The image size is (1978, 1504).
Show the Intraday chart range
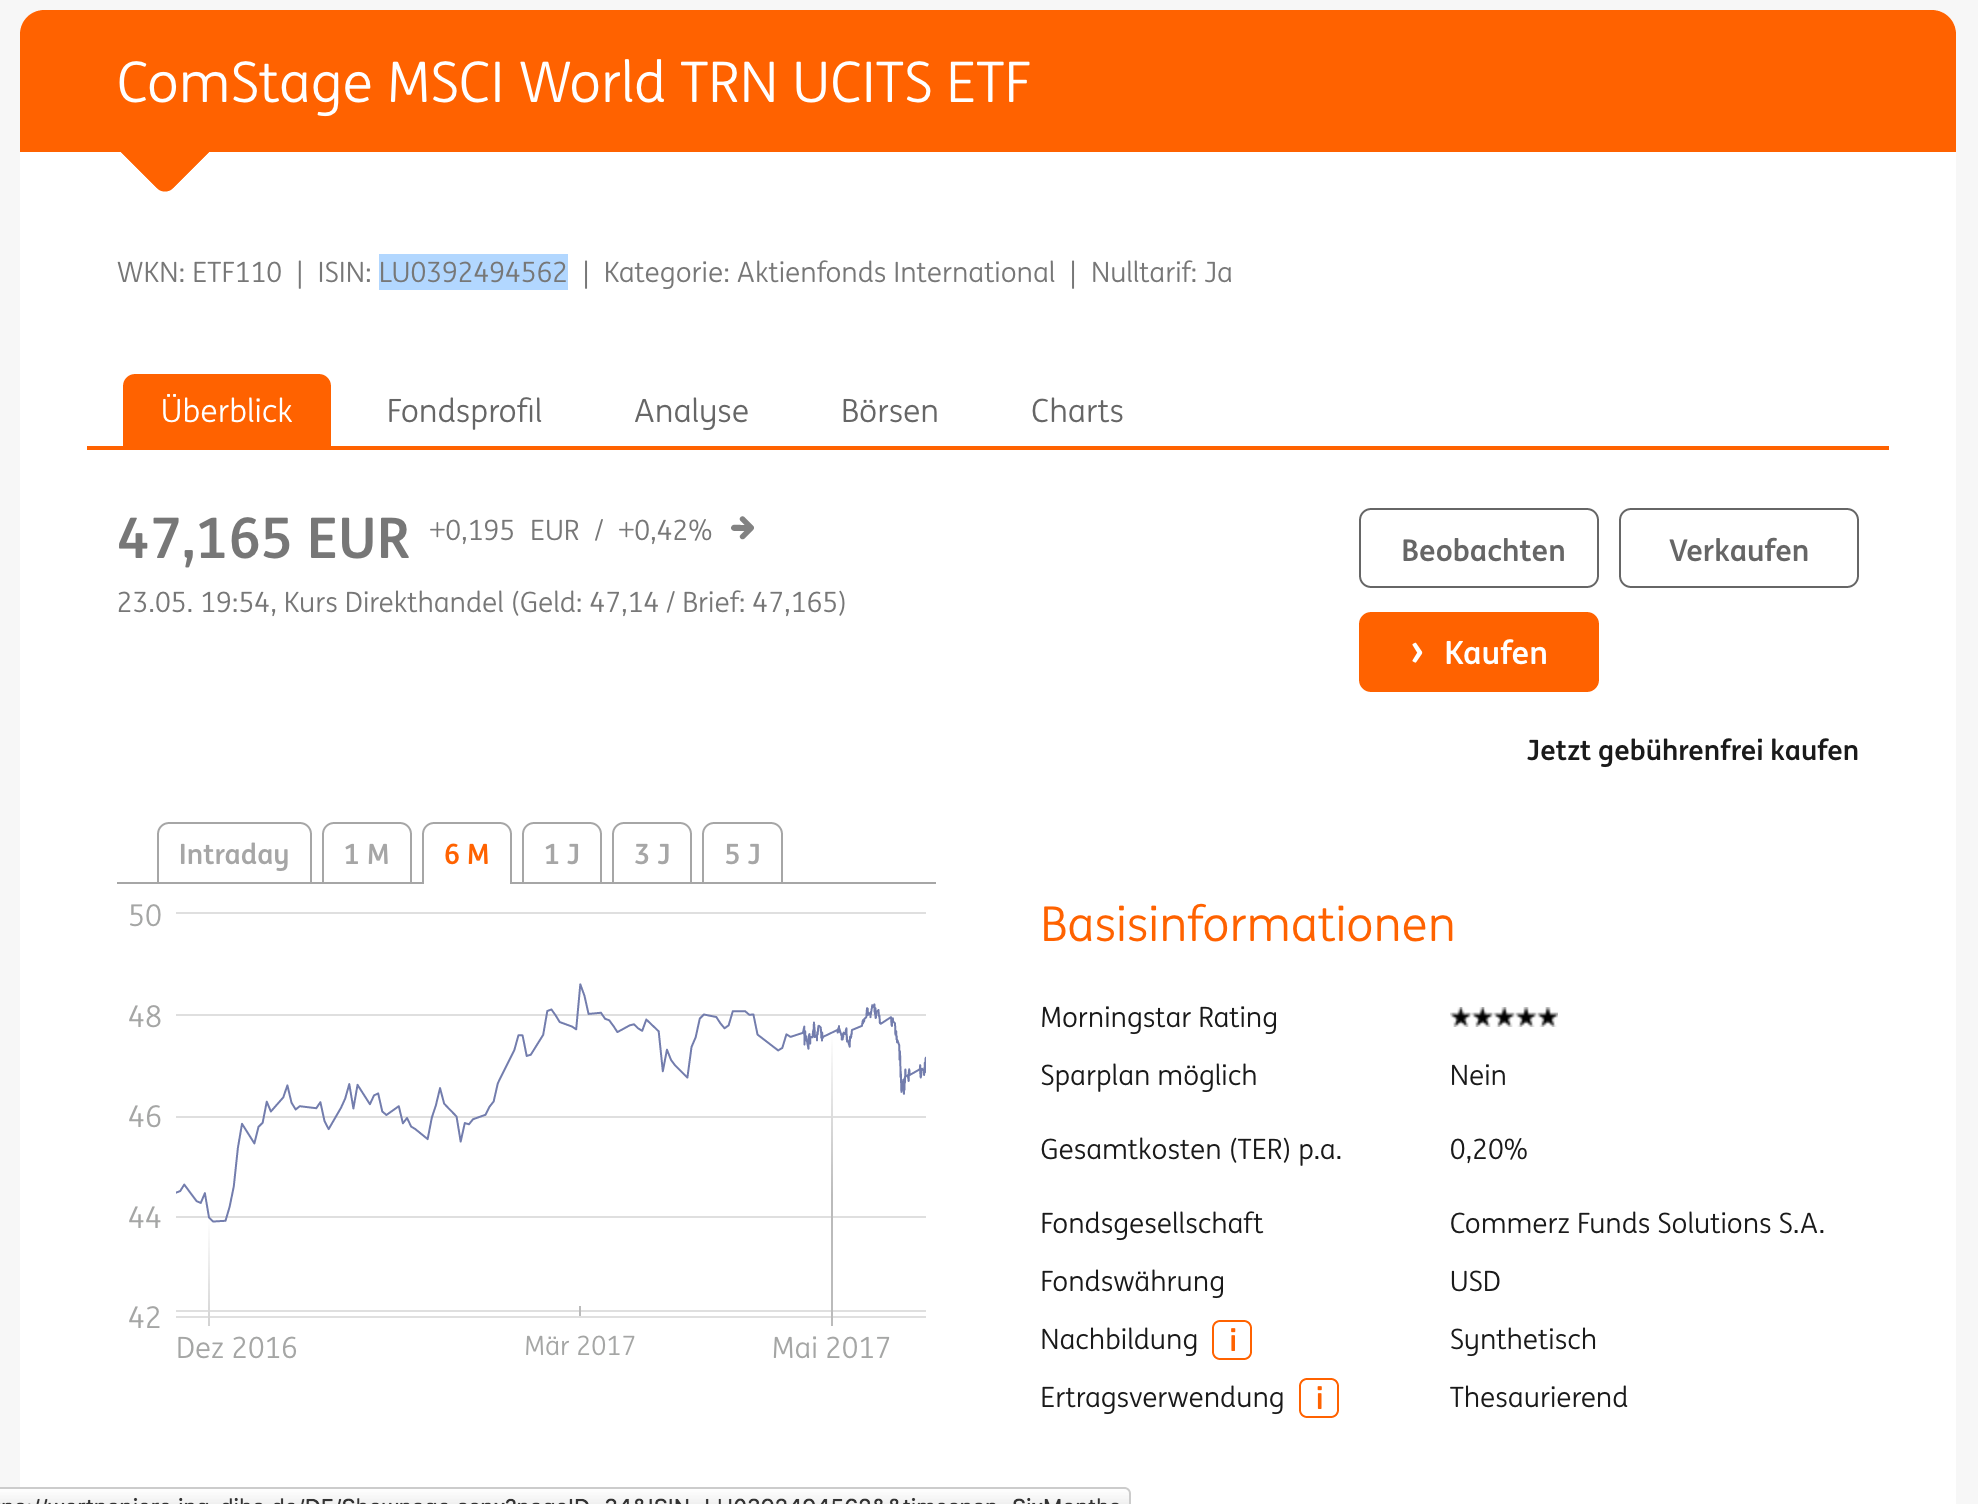[x=234, y=854]
